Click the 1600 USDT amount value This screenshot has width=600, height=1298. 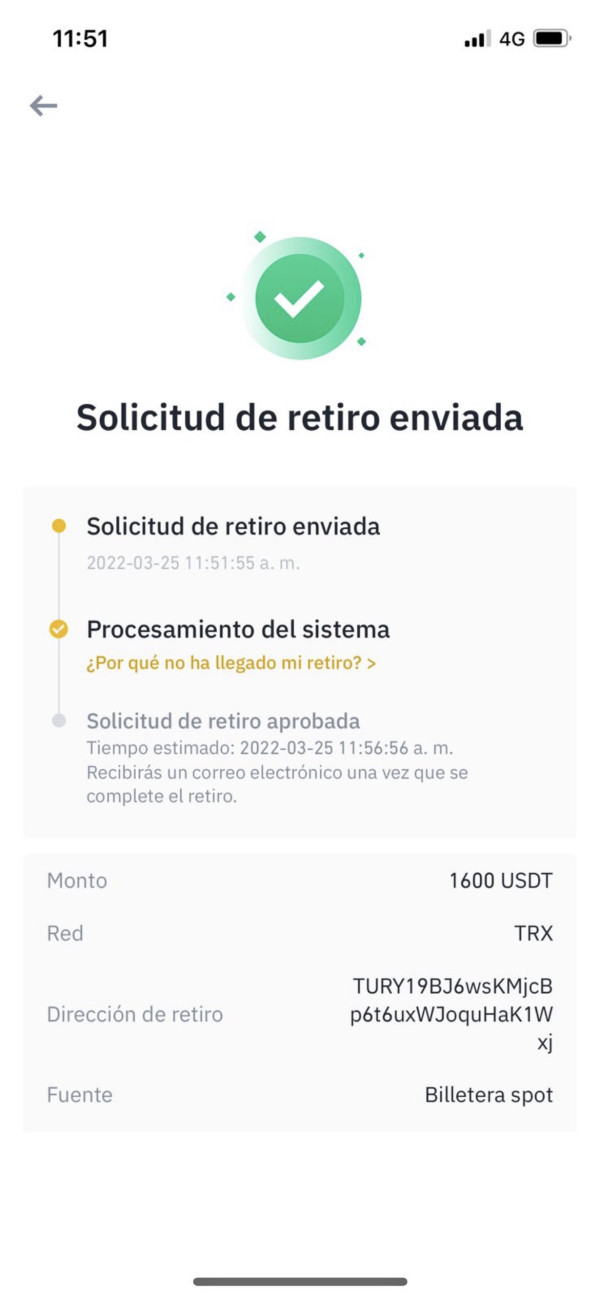500,881
